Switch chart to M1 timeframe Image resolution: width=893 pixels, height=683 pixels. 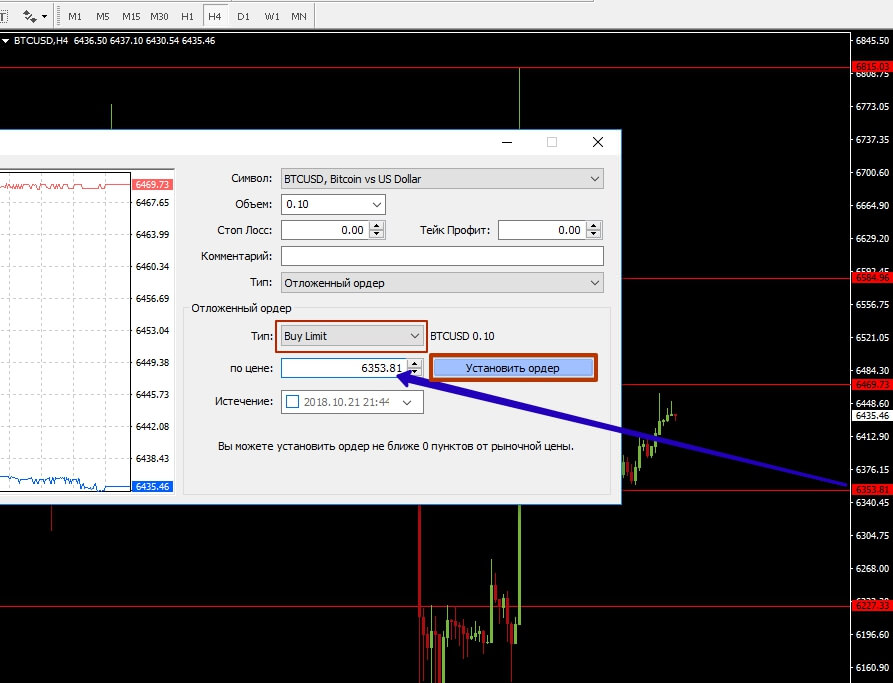point(75,17)
